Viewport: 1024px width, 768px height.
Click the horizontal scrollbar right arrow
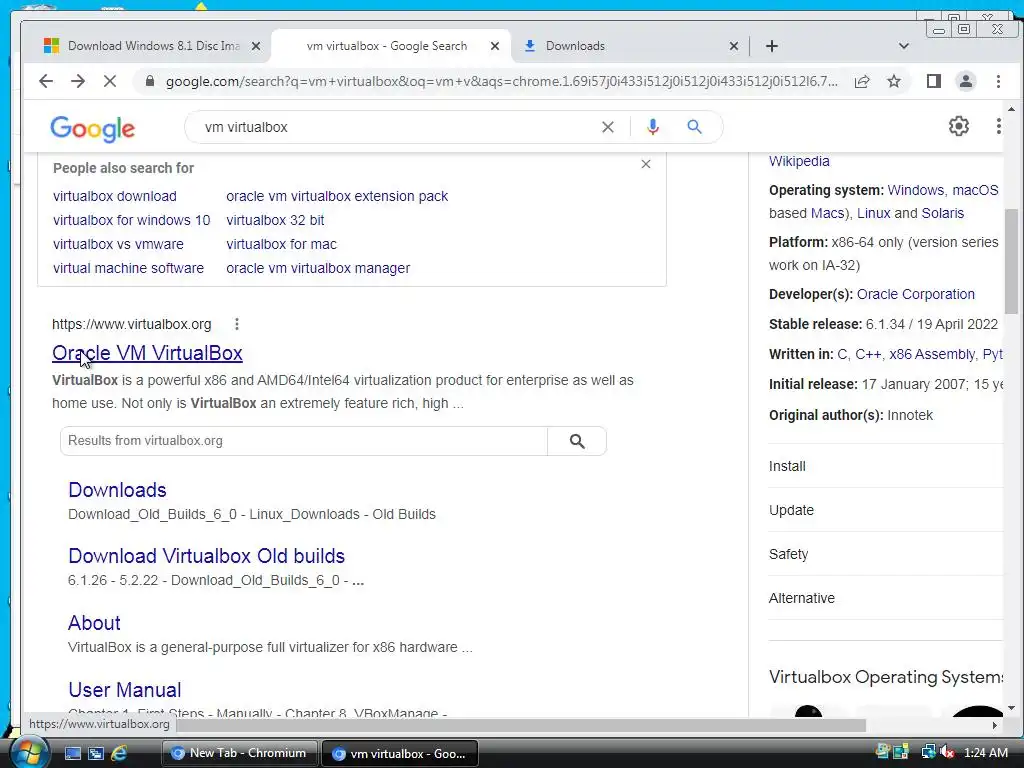pos(994,725)
